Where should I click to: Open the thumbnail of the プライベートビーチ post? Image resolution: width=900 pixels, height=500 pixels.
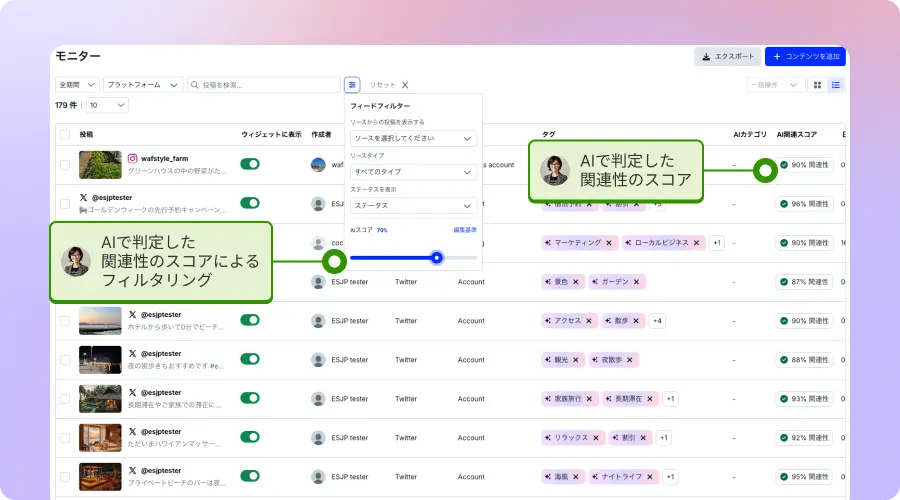100,477
